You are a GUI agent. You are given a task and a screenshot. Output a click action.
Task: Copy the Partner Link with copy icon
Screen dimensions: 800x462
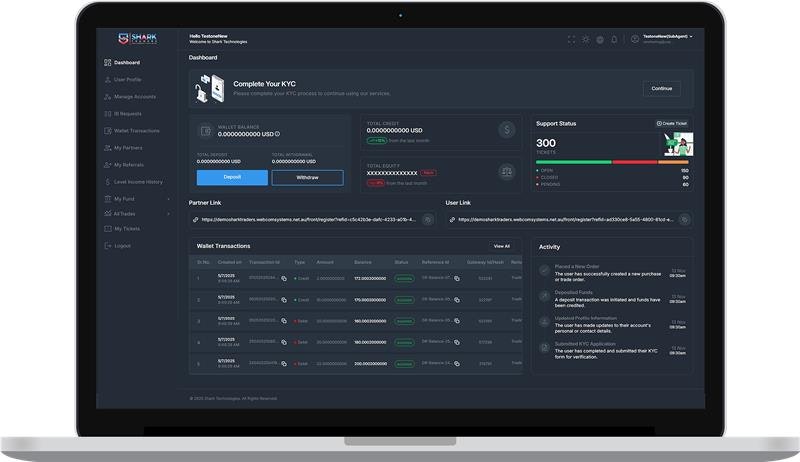point(428,220)
